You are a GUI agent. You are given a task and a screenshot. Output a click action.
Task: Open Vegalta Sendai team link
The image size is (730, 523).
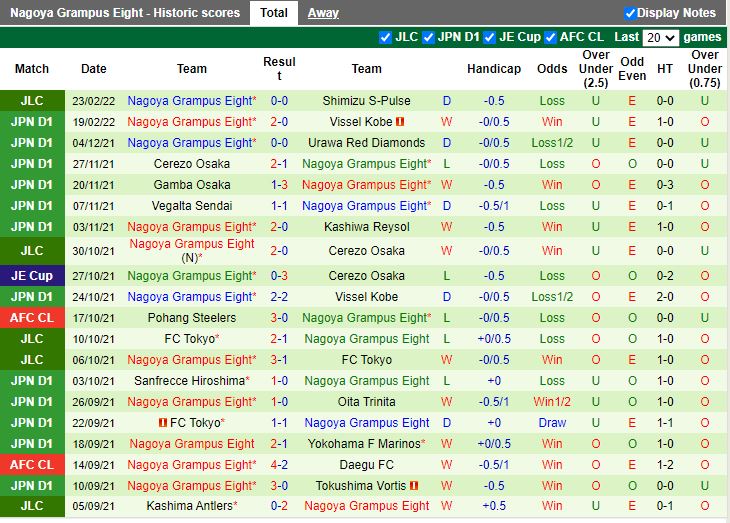192,206
